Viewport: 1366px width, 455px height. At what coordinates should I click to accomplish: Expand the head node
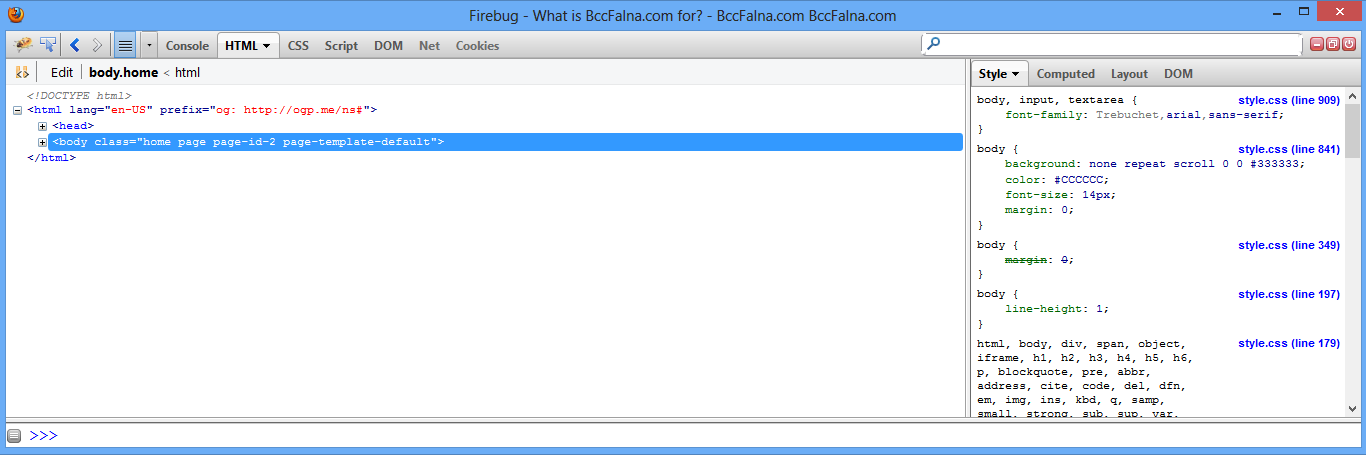(42, 126)
